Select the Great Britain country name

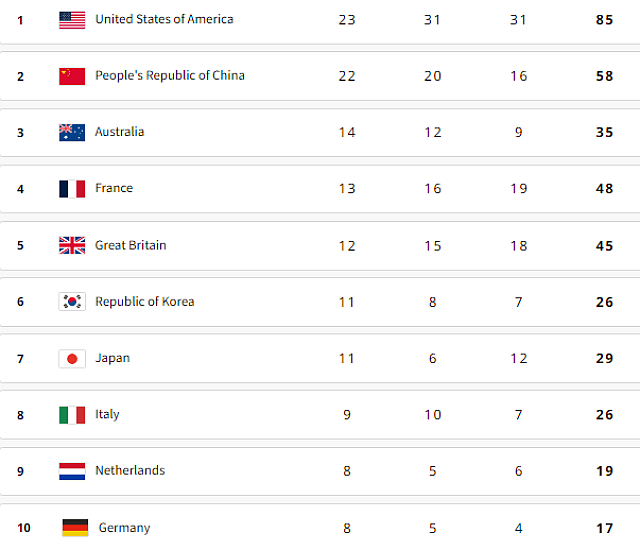(x=130, y=245)
